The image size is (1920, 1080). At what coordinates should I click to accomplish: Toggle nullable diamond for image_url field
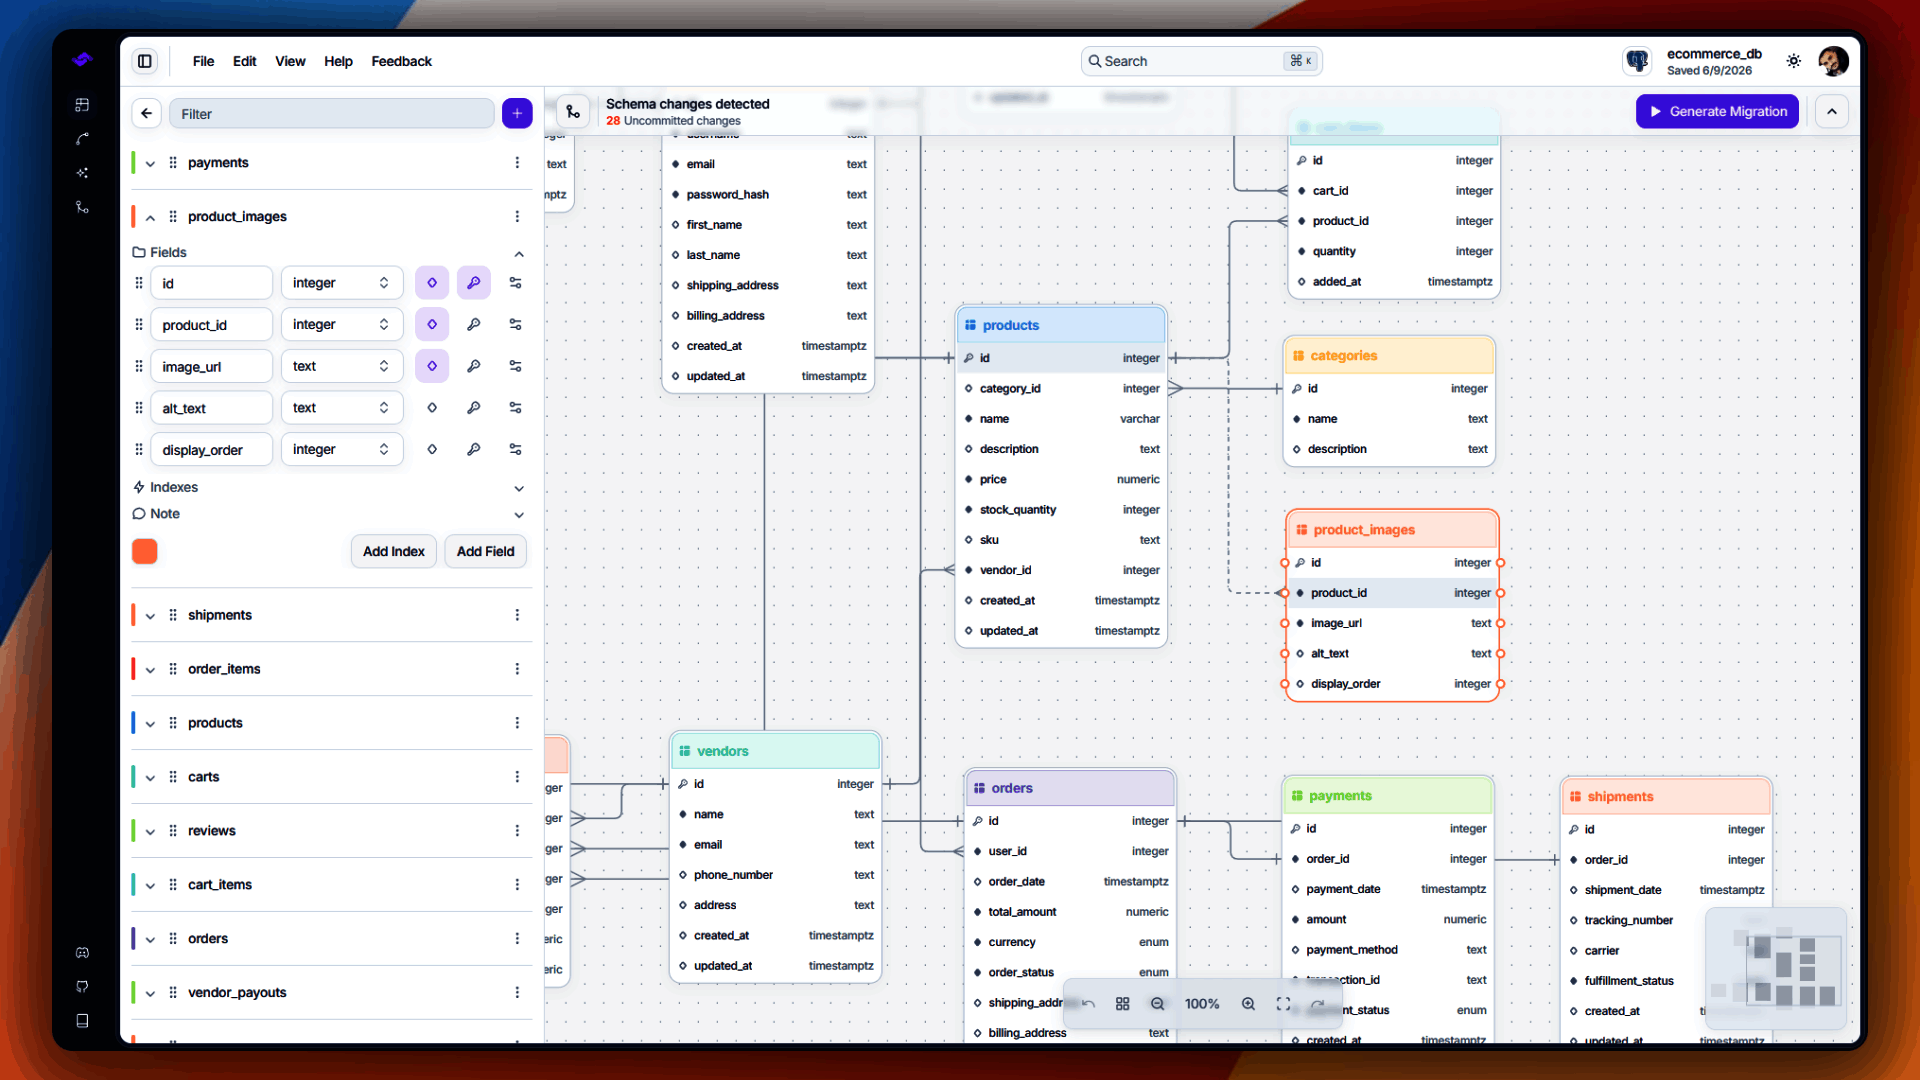(432, 366)
